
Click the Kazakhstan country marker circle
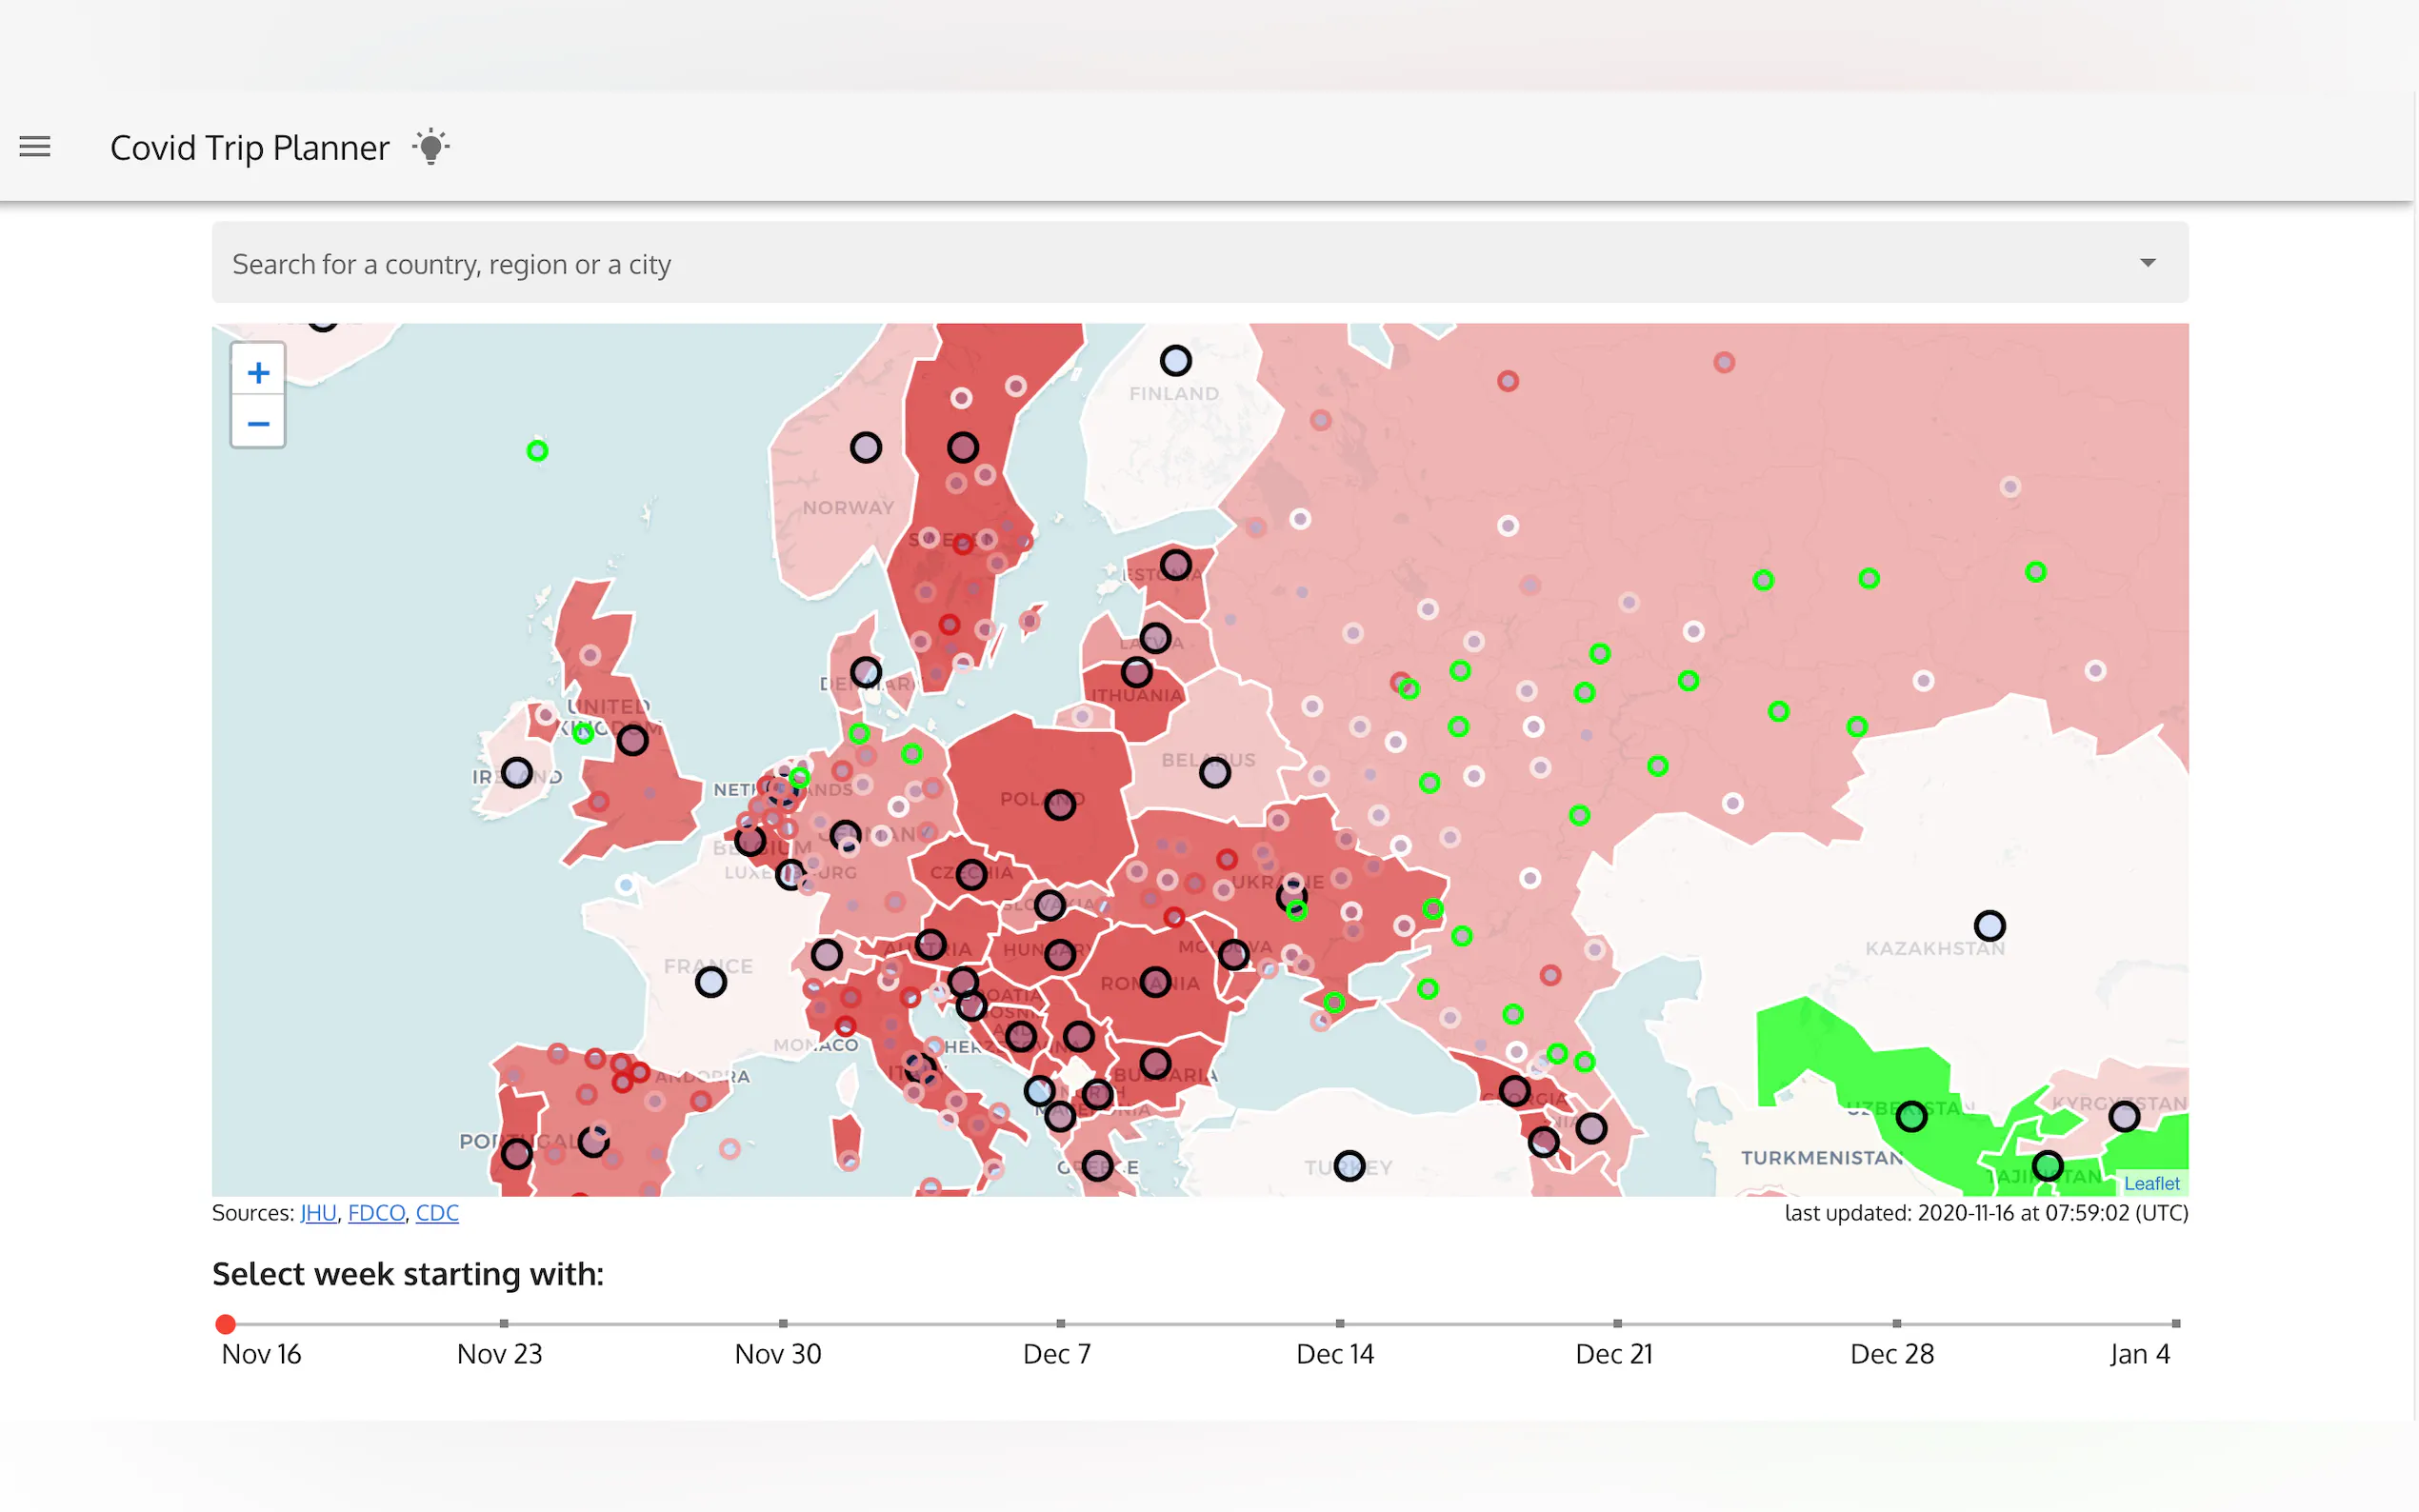tap(1989, 925)
